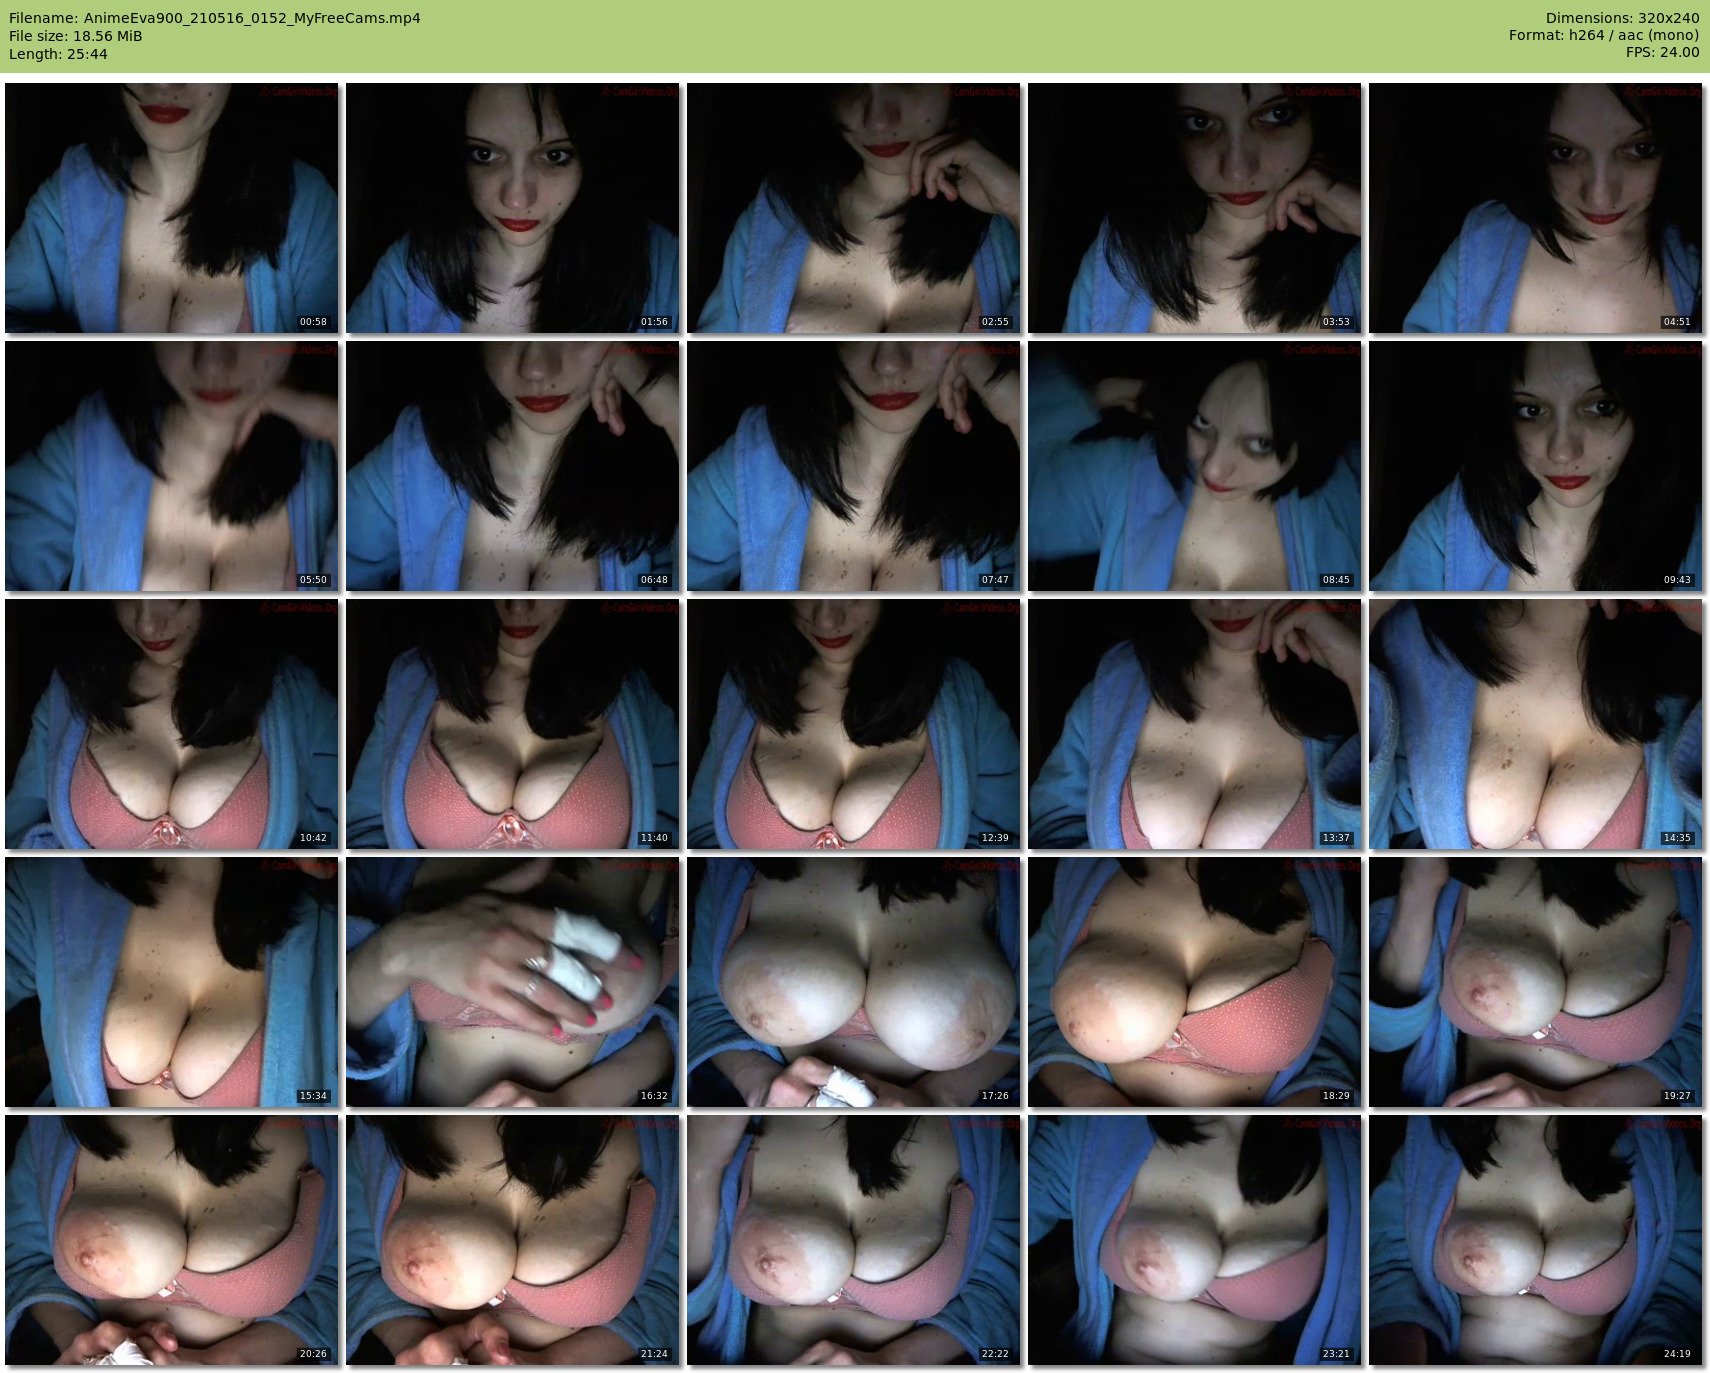Viewport: 1710px width, 1373px height.
Task: Select the frame at timestamp 06:48
Action: point(513,466)
